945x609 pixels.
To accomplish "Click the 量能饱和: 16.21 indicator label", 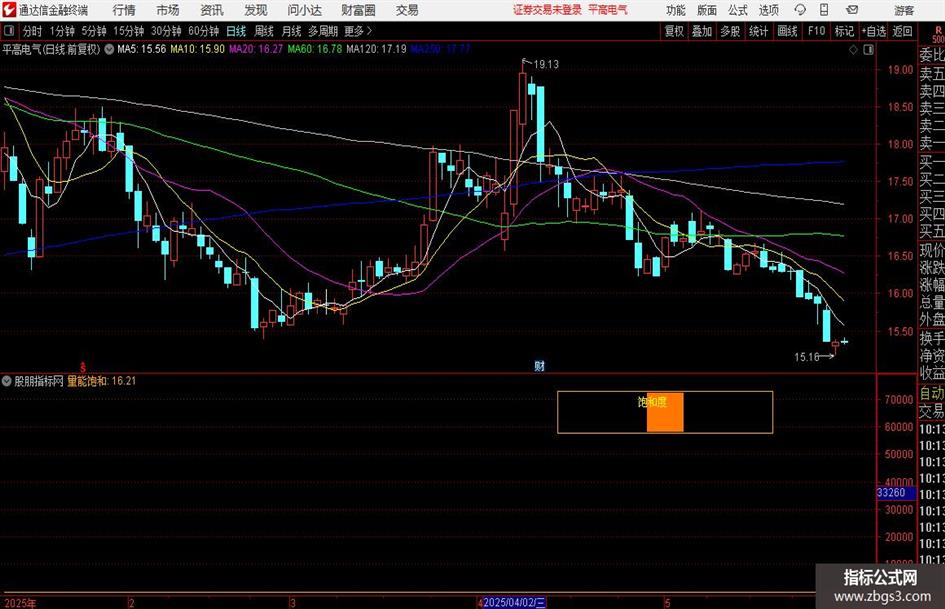I will pos(102,381).
